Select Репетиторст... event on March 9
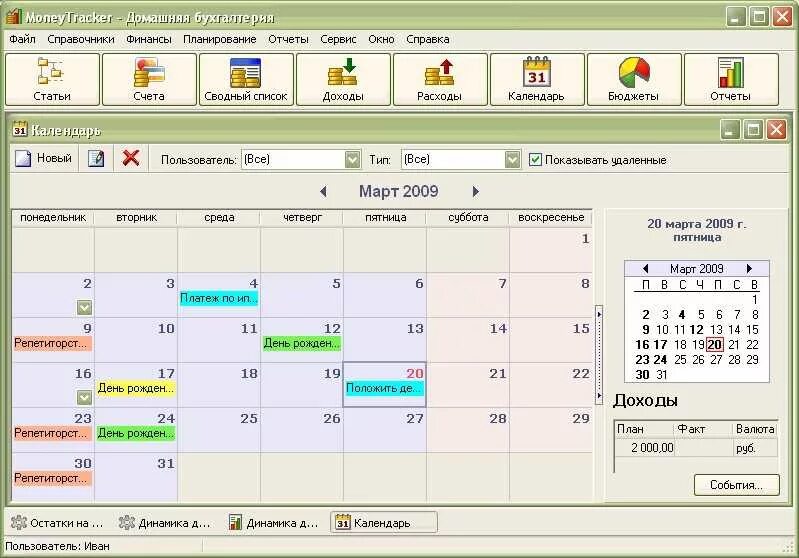This screenshot has width=799, height=558. (x=52, y=343)
